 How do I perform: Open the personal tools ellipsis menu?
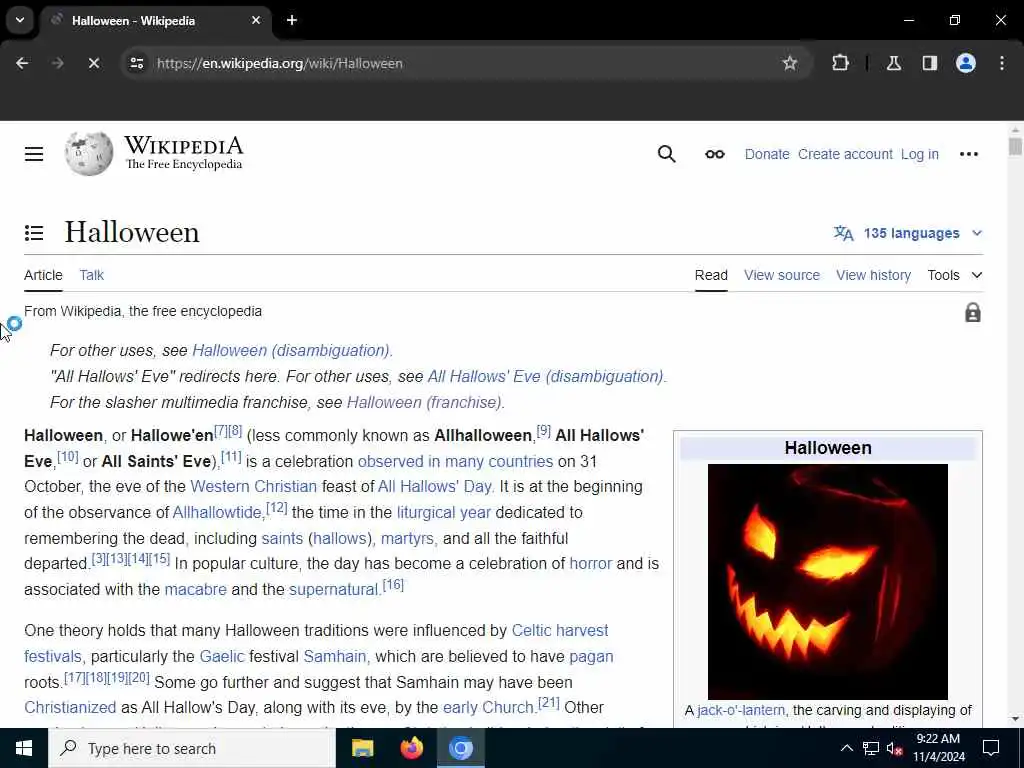[x=968, y=154]
